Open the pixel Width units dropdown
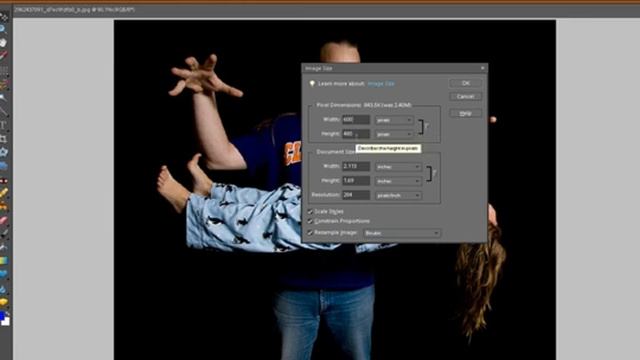This screenshot has height=360, width=640. pos(394,120)
